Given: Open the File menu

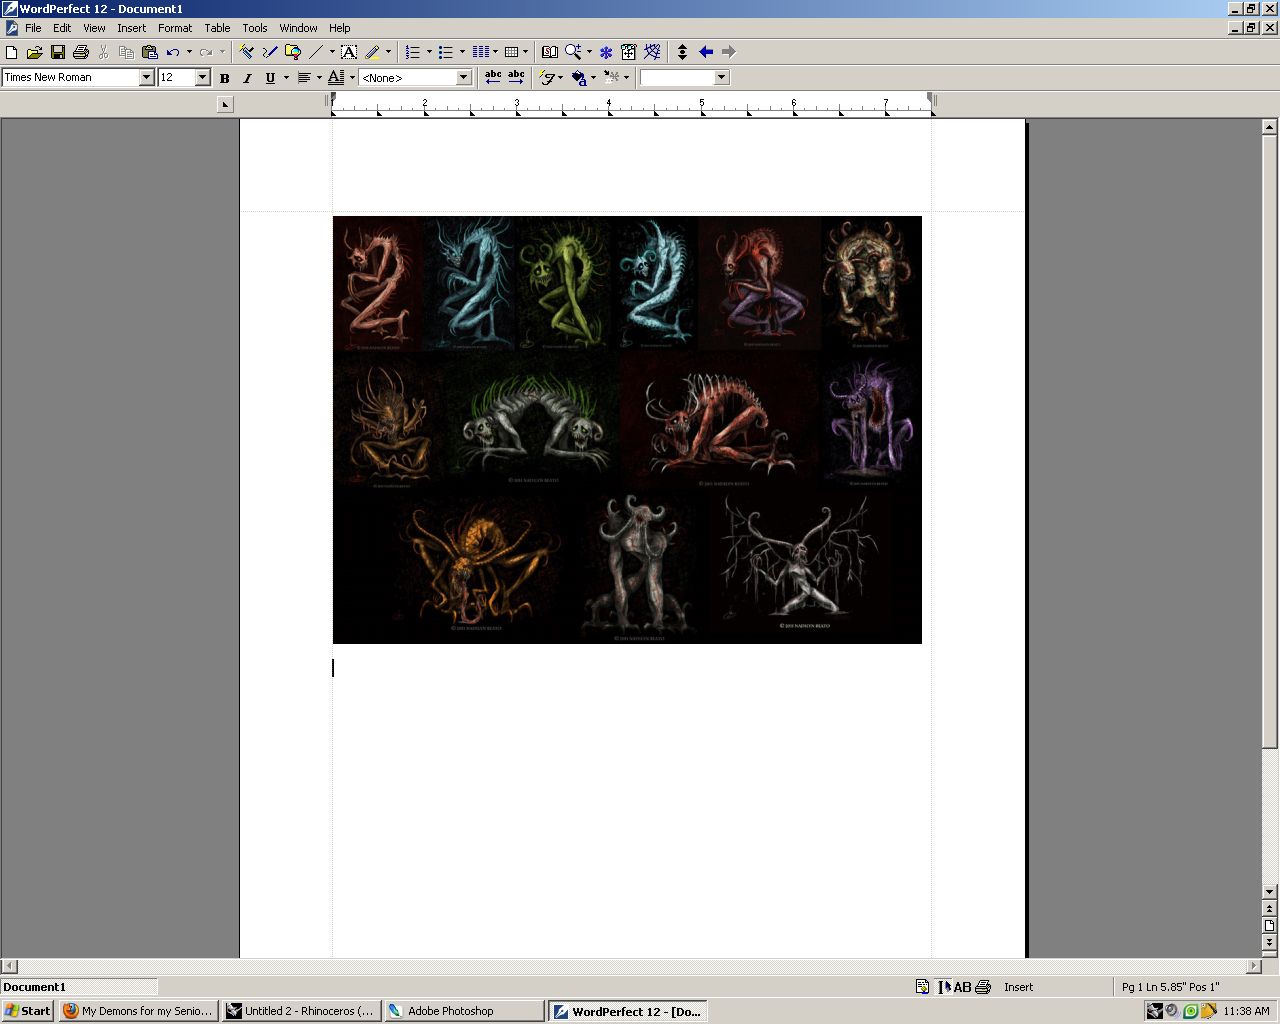Looking at the screenshot, I should (x=33, y=28).
